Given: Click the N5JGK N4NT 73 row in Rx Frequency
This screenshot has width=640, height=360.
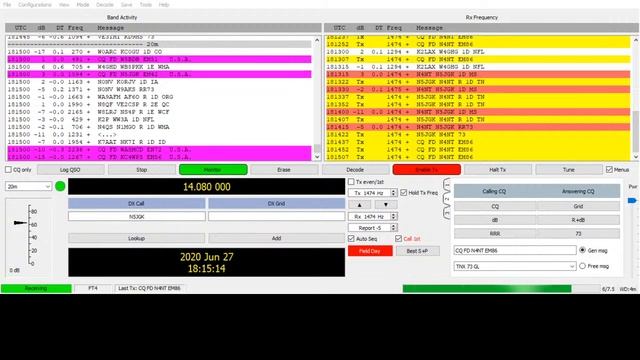Looking at the screenshot, I should click(x=478, y=134).
